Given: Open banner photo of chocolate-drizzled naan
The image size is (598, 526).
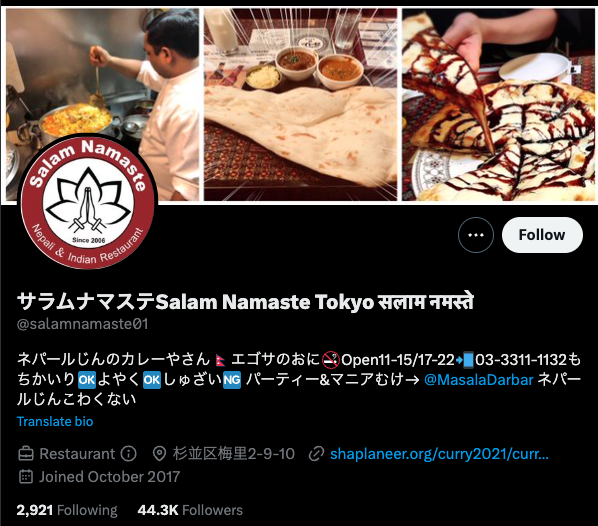Looking at the screenshot, I should (498, 105).
